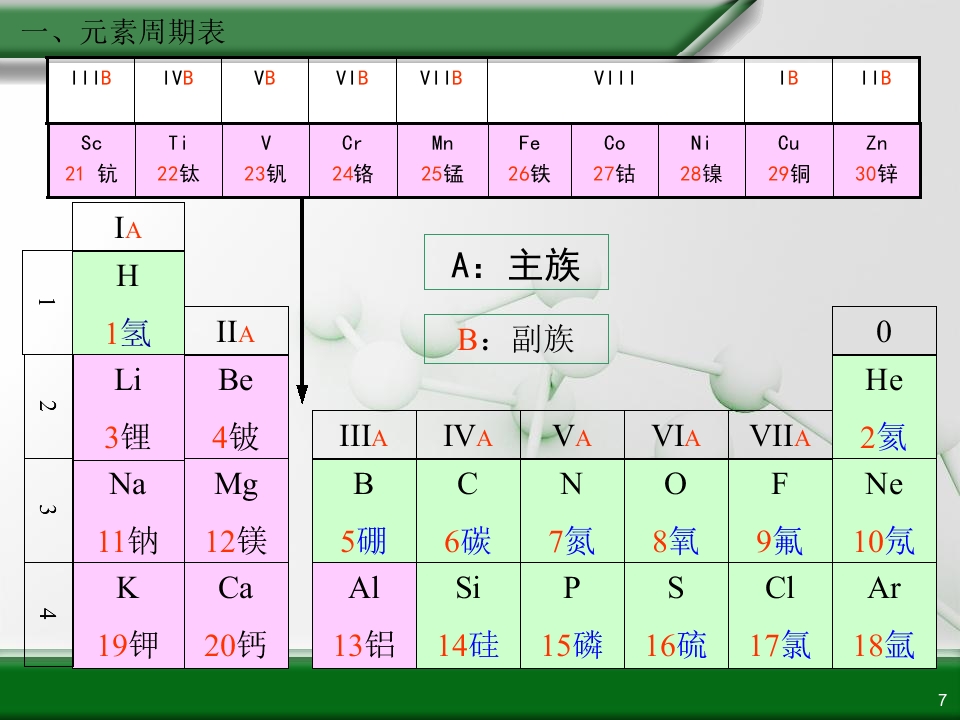The height and width of the screenshot is (720, 960).
Task: Click the VIIA group header
Action: point(780,435)
